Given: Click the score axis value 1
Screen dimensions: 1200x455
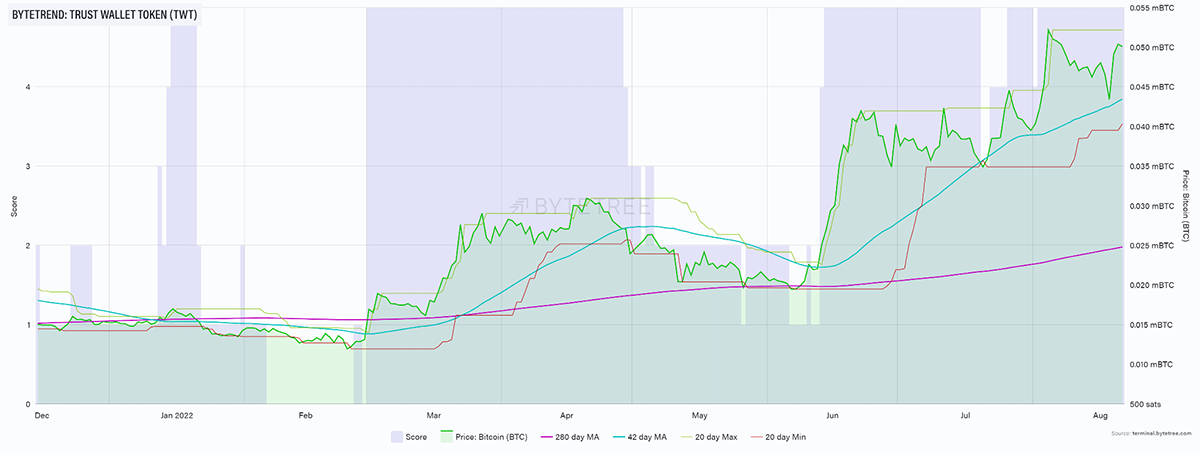Looking at the screenshot, I should click(x=29, y=325).
